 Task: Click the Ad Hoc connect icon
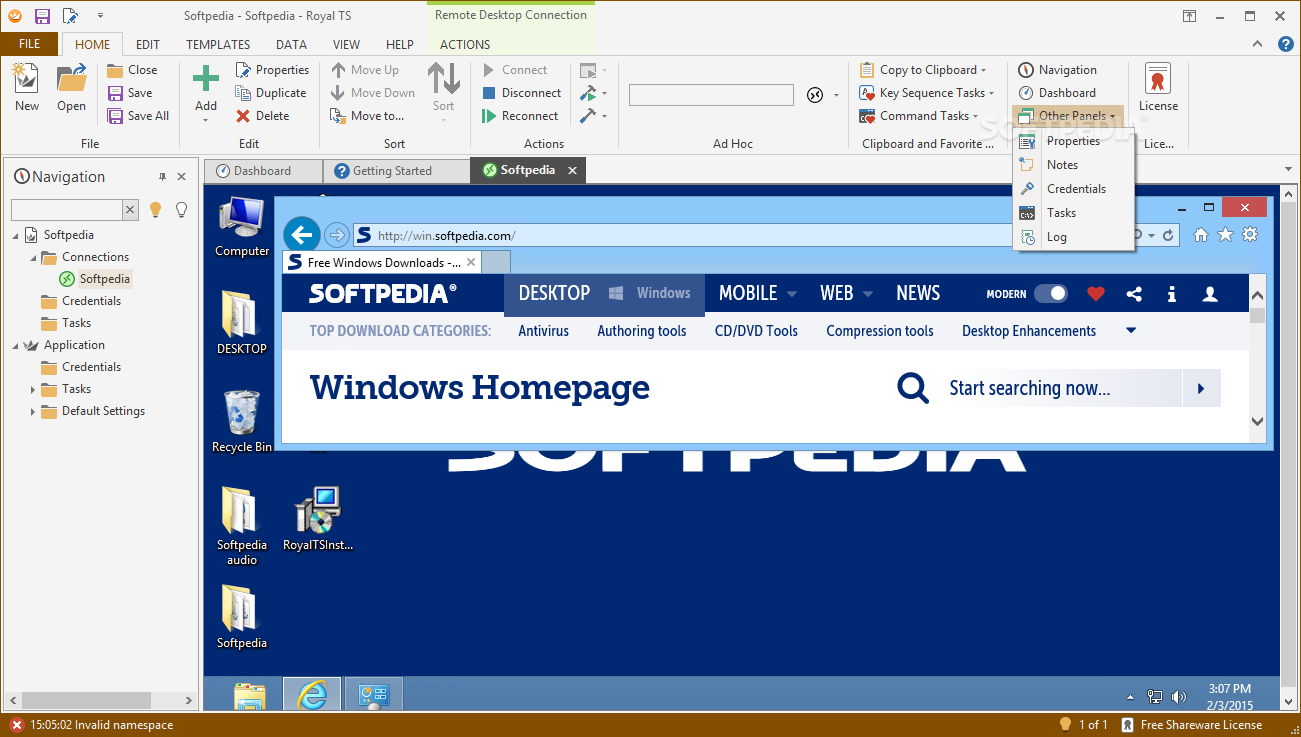[x=815, y=94]
